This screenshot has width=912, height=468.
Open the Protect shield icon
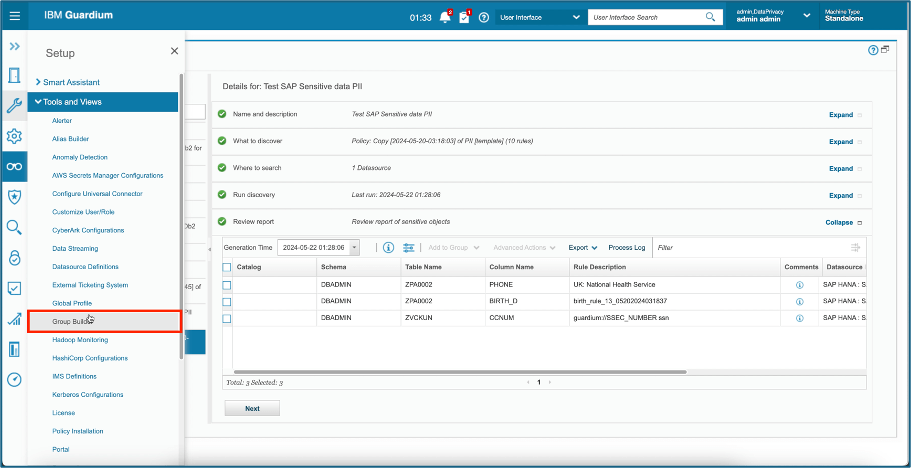pos(15,197)
